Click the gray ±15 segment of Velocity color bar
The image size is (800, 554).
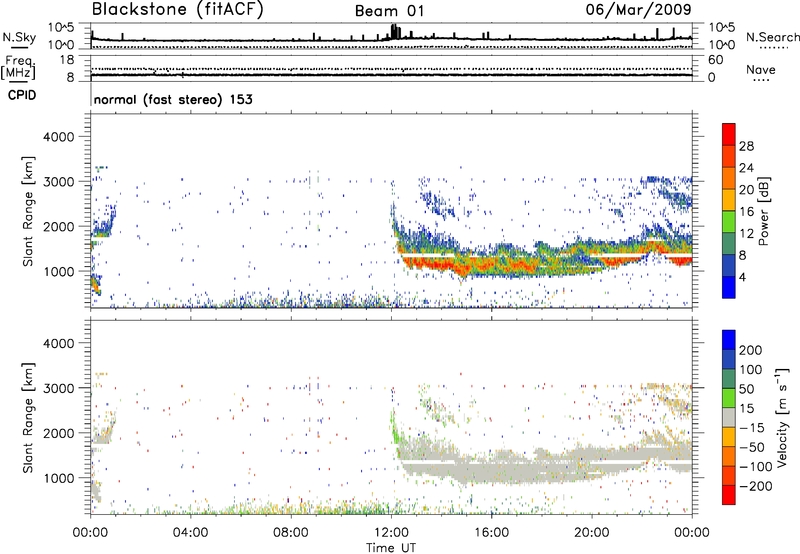click(729, 418)
